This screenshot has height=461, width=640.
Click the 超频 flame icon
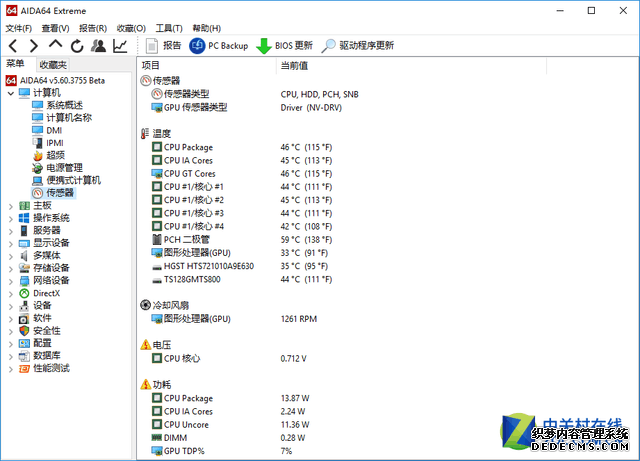38,156
